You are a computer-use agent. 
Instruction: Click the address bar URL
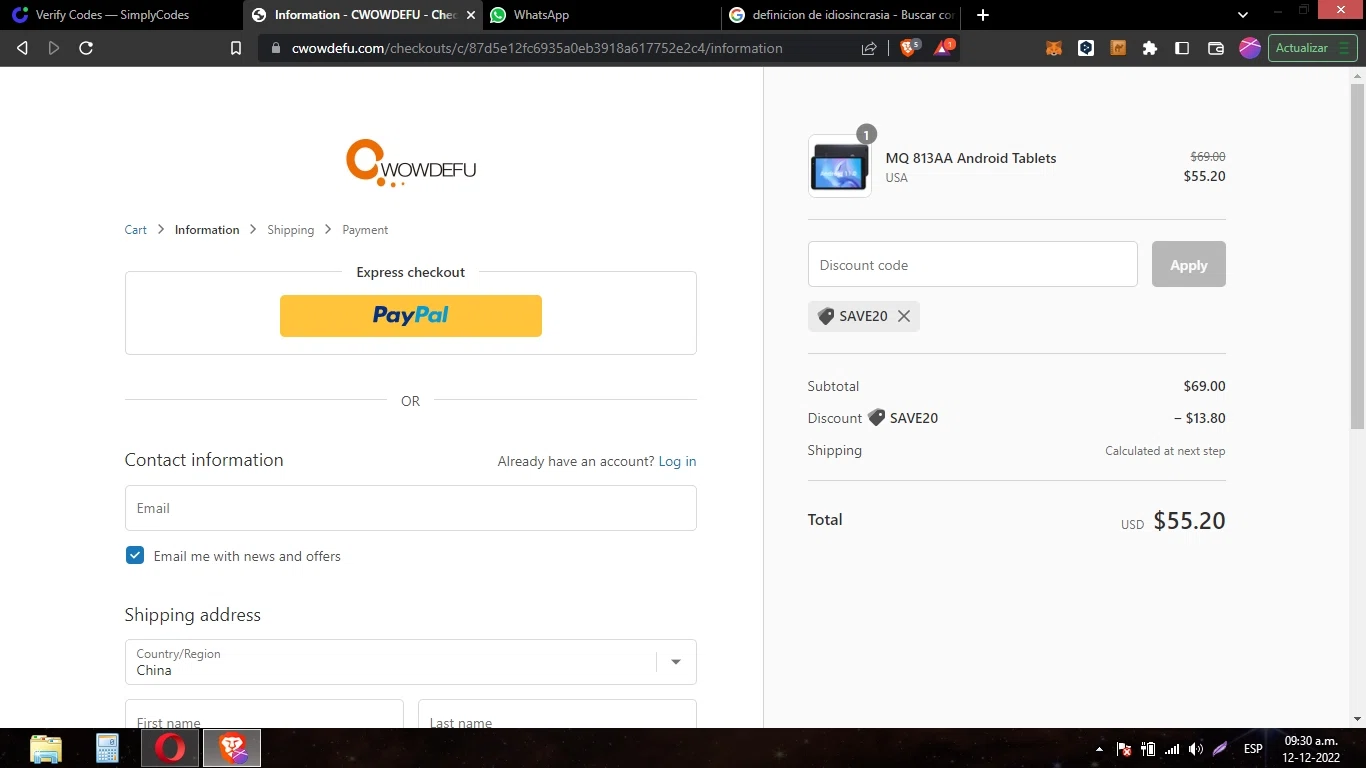(x=537, y=48)
